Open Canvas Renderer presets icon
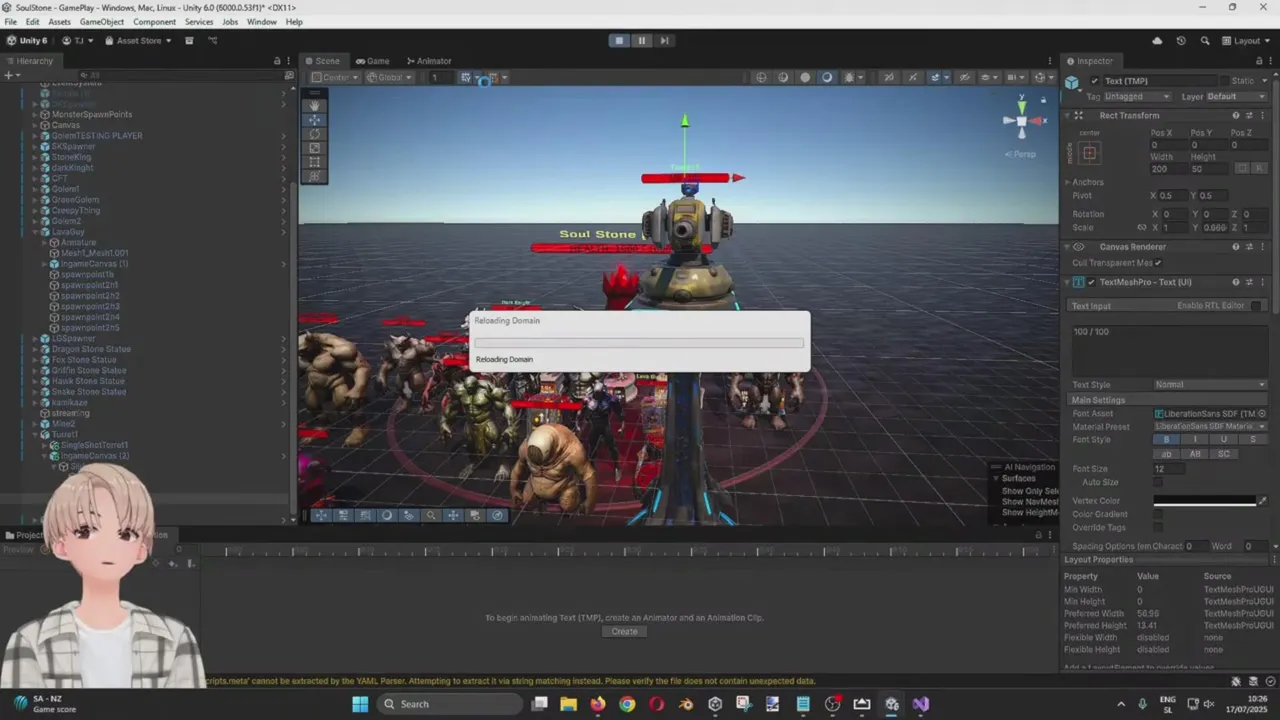The image size is (1280, 720). click(x=1249, y=247)
